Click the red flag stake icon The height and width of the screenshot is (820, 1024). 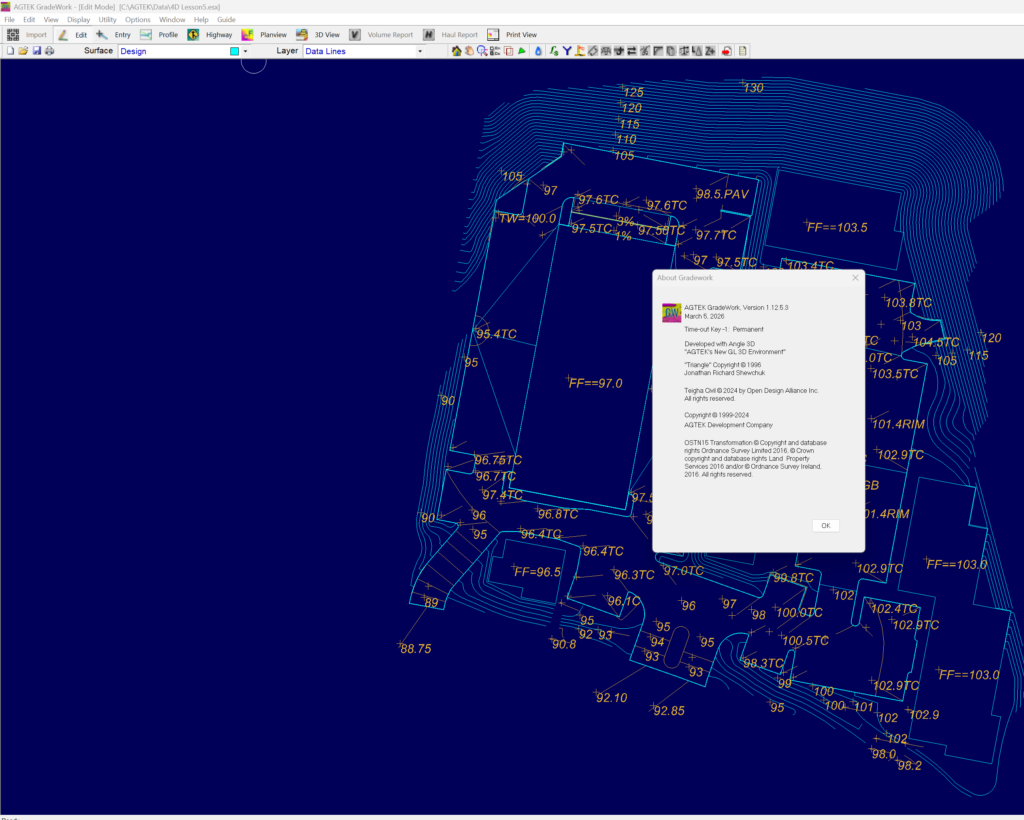point(580,51)
